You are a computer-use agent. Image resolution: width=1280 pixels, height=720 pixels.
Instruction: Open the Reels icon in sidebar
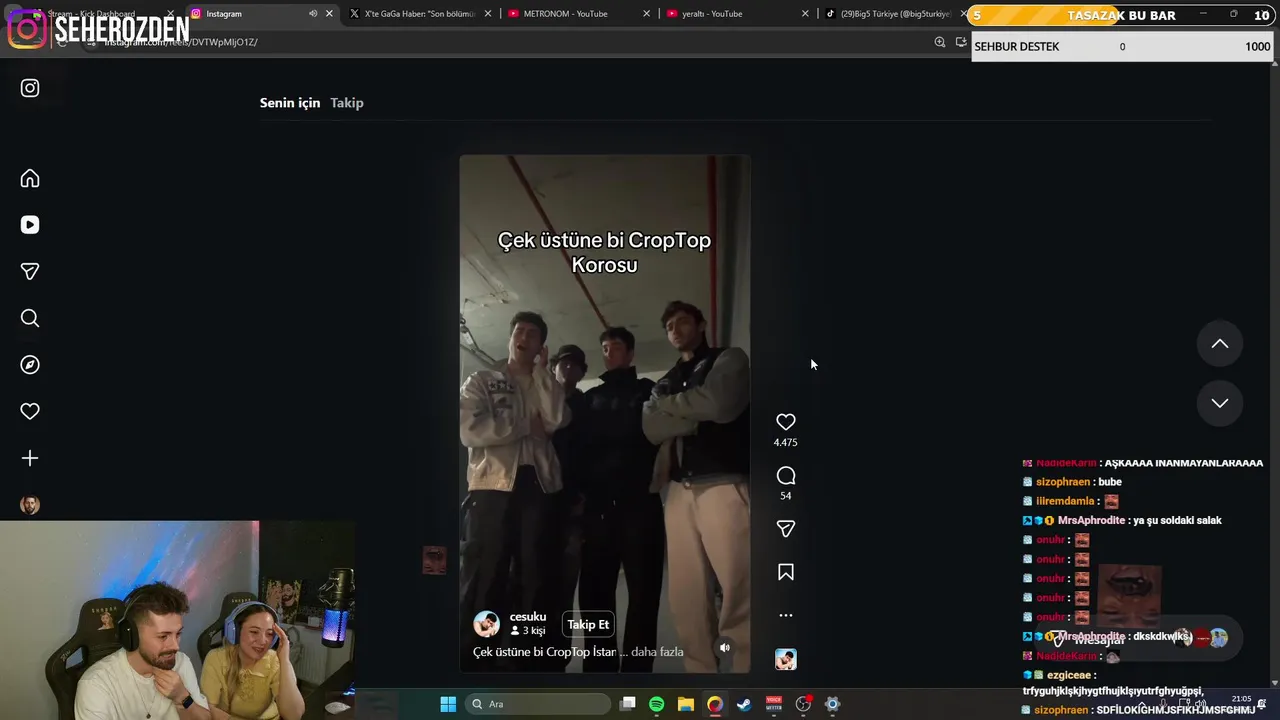tap(30, 225)
